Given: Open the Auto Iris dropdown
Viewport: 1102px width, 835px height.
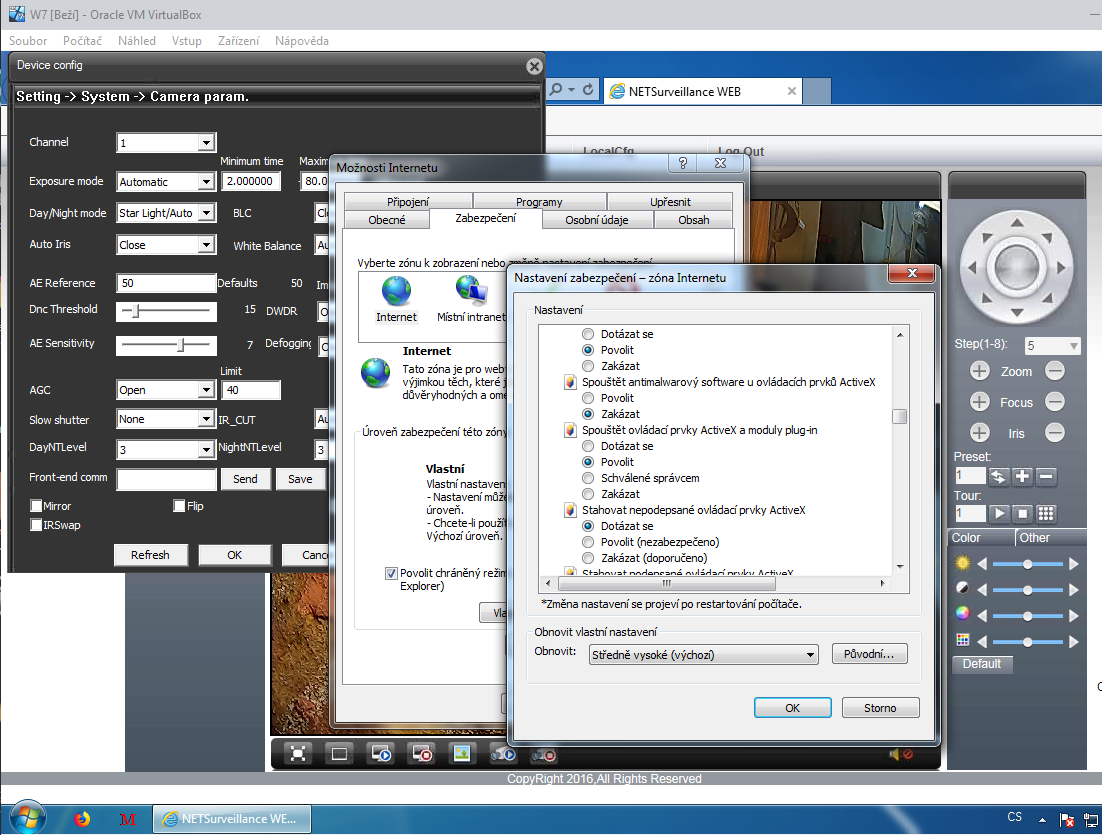Looking at the screenshot, I should pos(206,245).
